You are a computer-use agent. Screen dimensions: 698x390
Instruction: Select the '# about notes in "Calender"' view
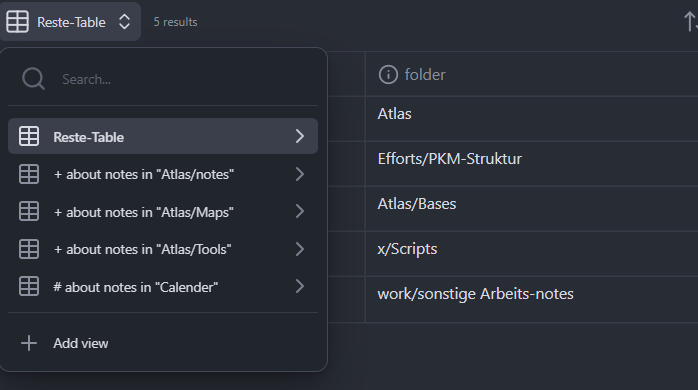pos(163,286)
